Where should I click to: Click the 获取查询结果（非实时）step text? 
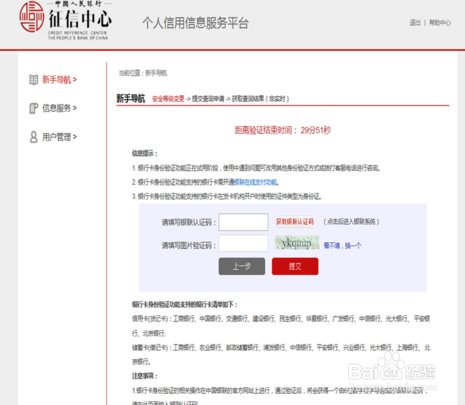click(x=260, y=99)
